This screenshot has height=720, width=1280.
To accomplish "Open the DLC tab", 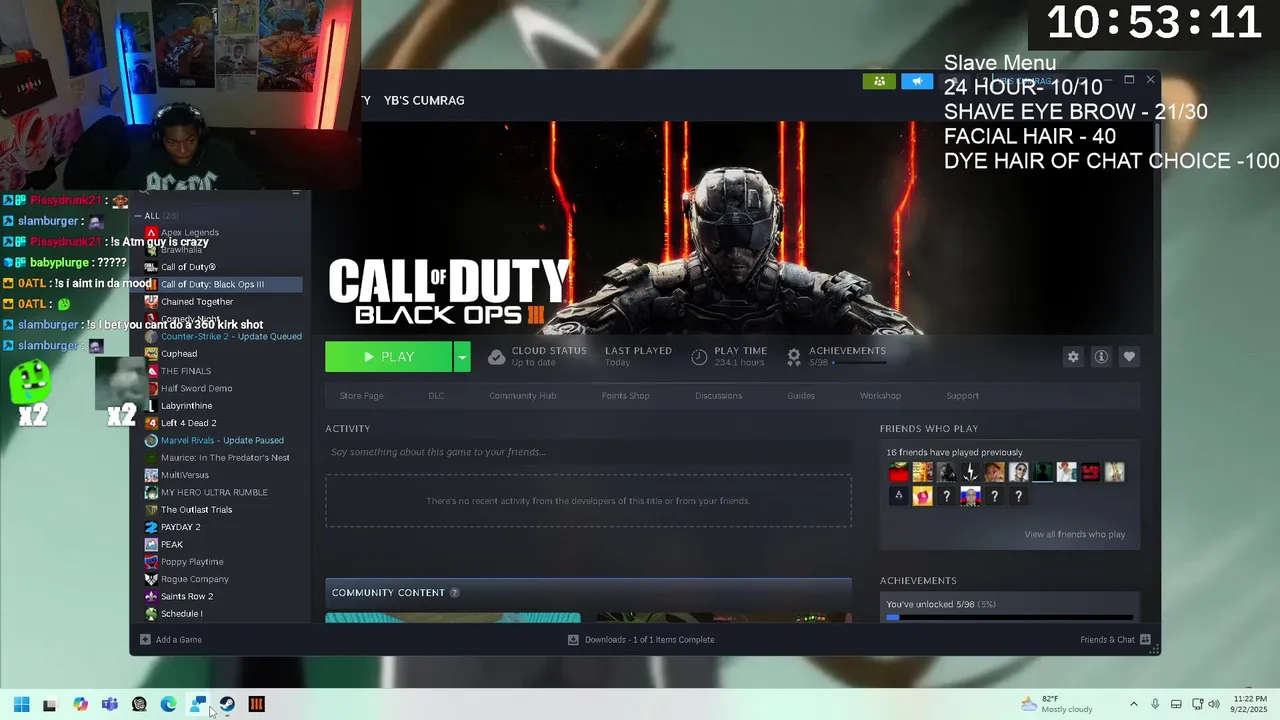I will pos(436,396).
